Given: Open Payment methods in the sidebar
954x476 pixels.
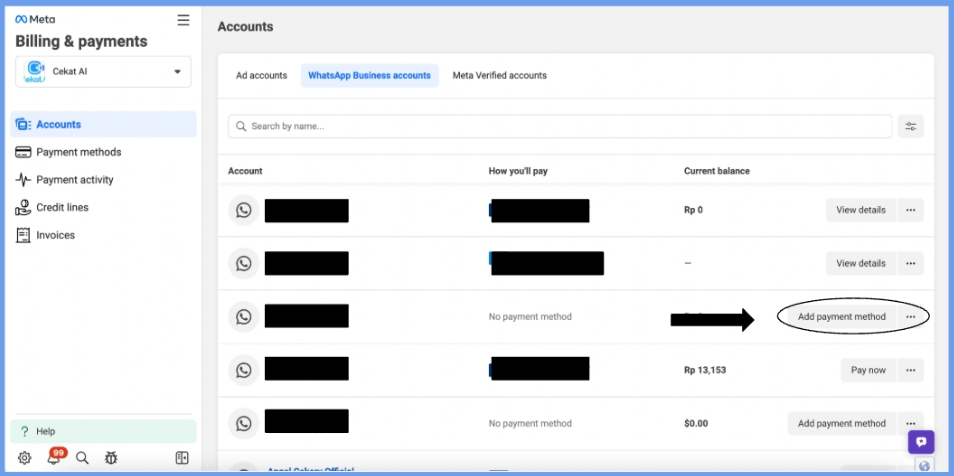Looking at the screenshot, I should [78, 152].
